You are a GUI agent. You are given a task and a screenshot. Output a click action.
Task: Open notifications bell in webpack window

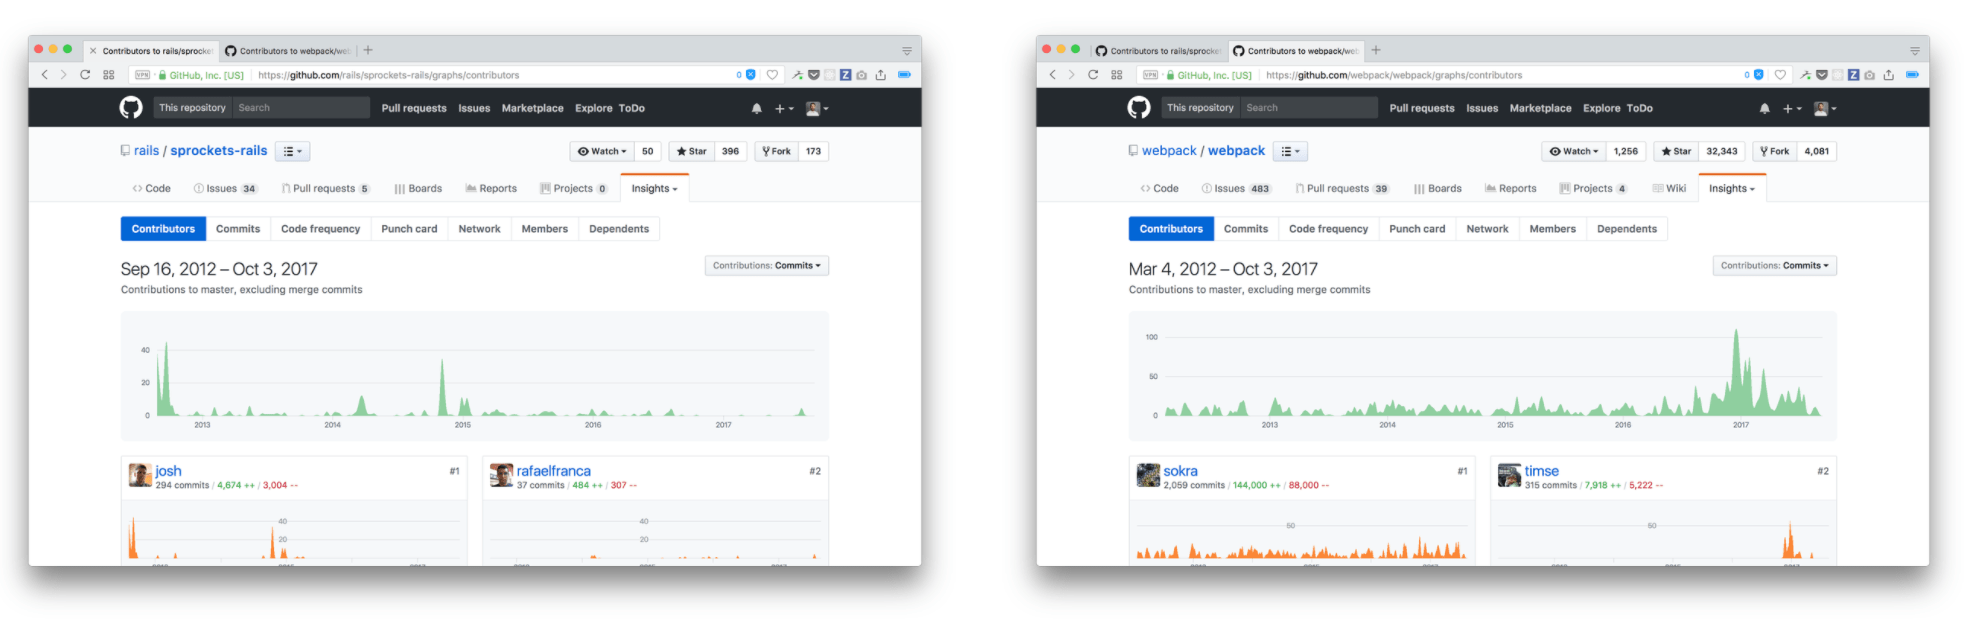pos(1765,108)
